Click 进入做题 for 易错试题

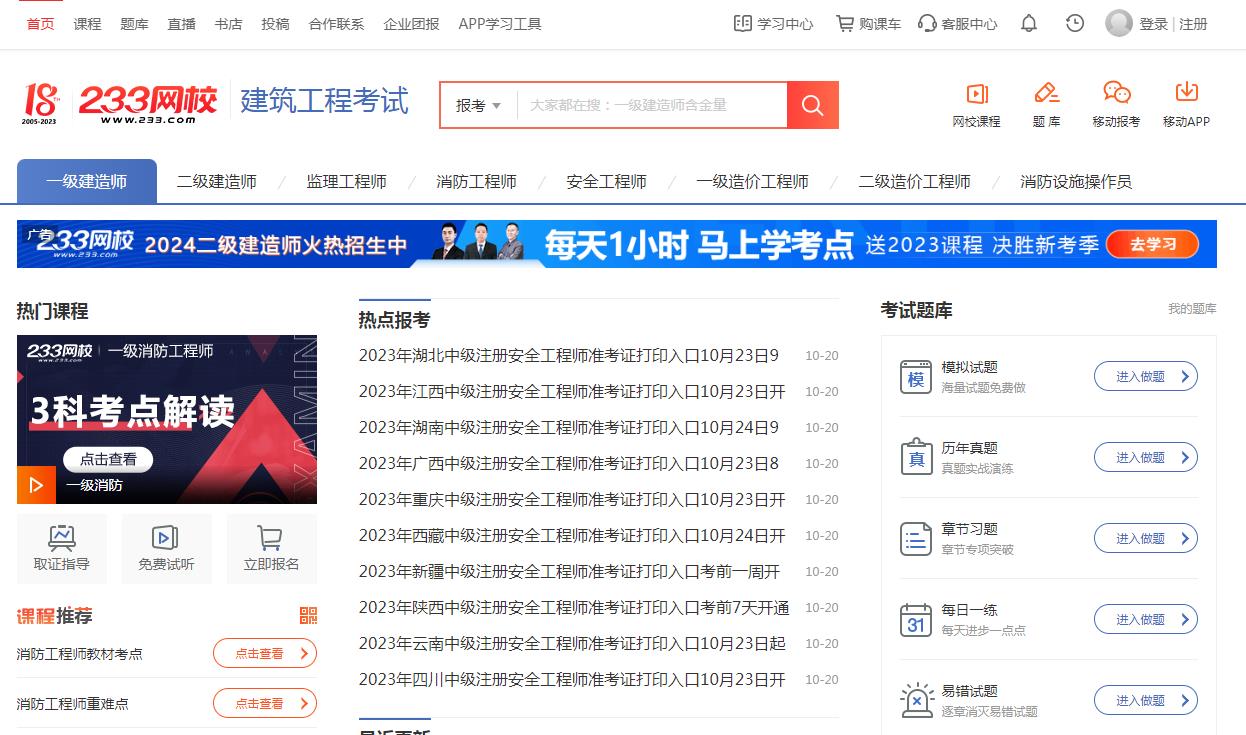click(x=1146, y=700)
